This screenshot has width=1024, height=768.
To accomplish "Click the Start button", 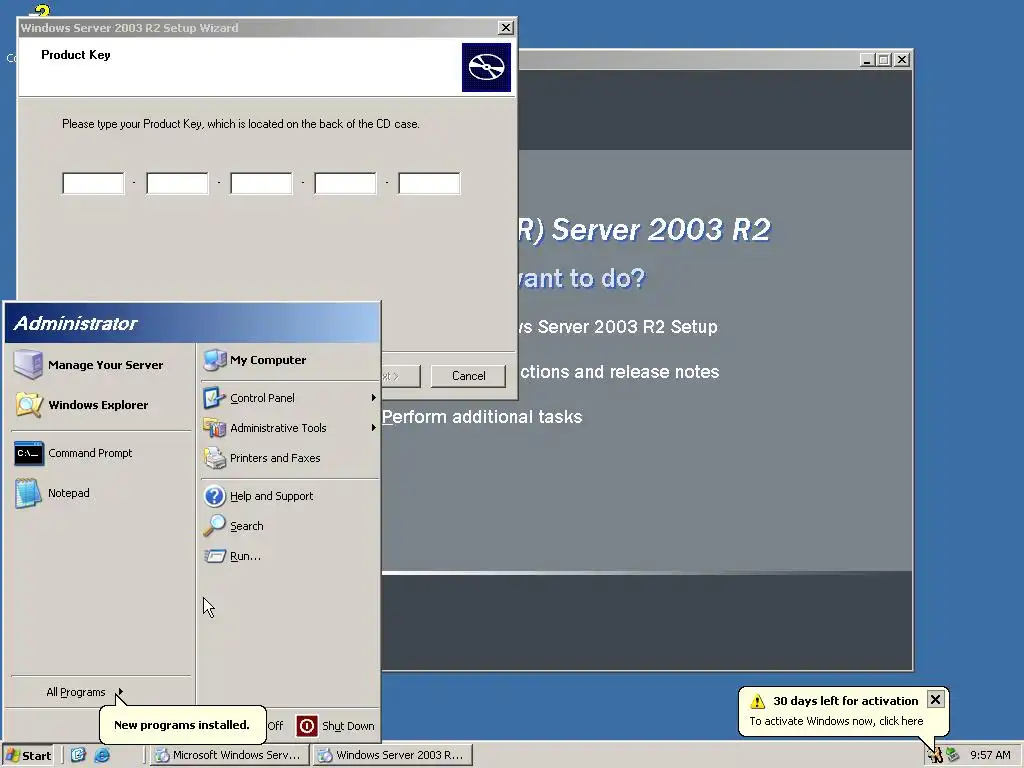I will coord(29,756).
